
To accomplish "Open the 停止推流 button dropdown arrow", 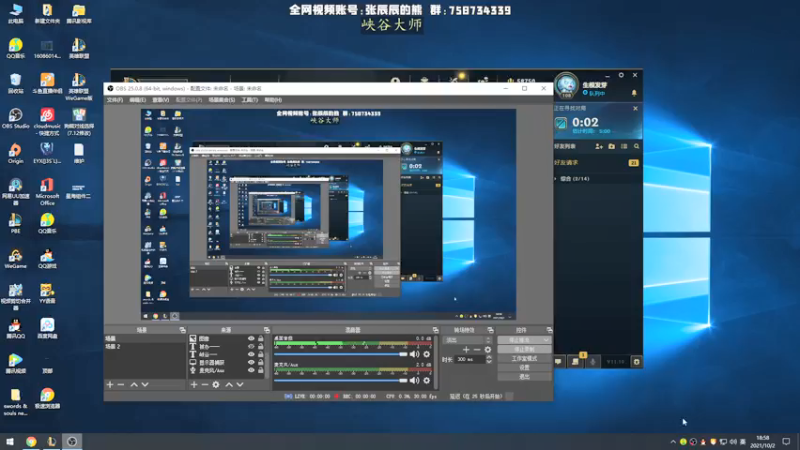I will point(546,340).
